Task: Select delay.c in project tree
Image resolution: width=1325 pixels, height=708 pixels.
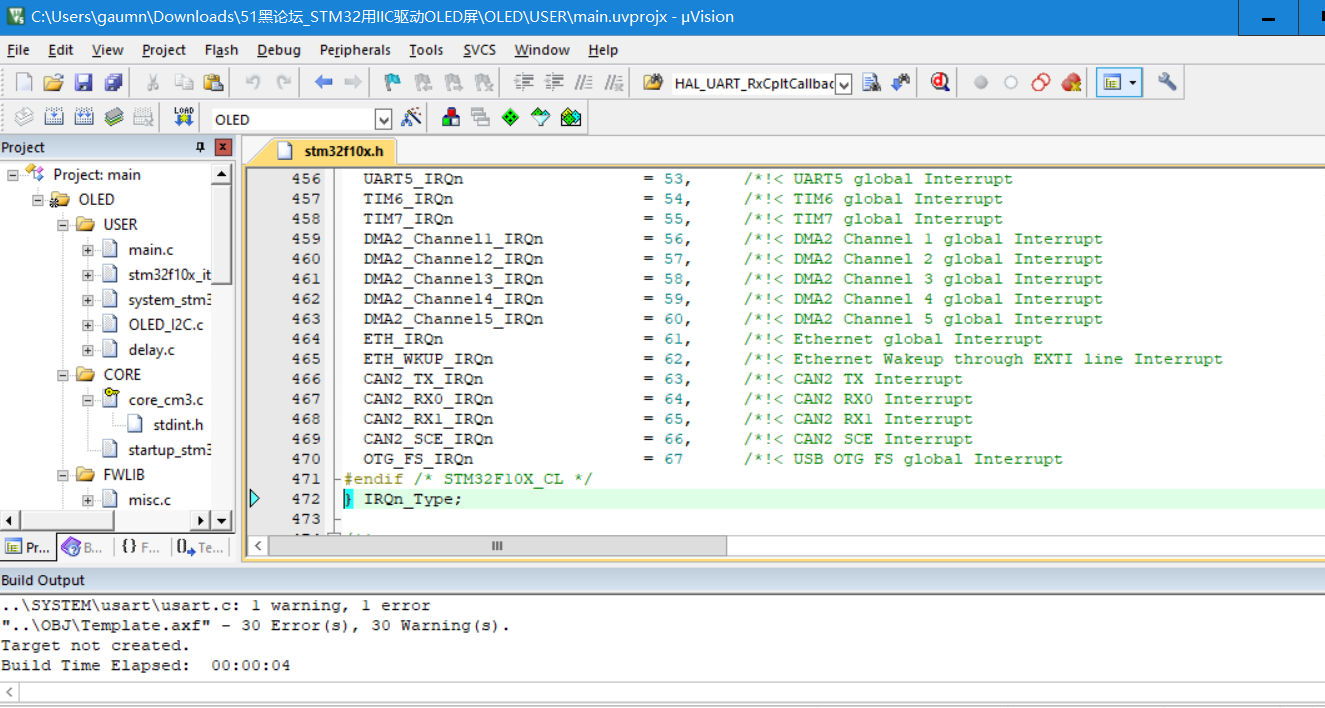Action: click(151, 350)
